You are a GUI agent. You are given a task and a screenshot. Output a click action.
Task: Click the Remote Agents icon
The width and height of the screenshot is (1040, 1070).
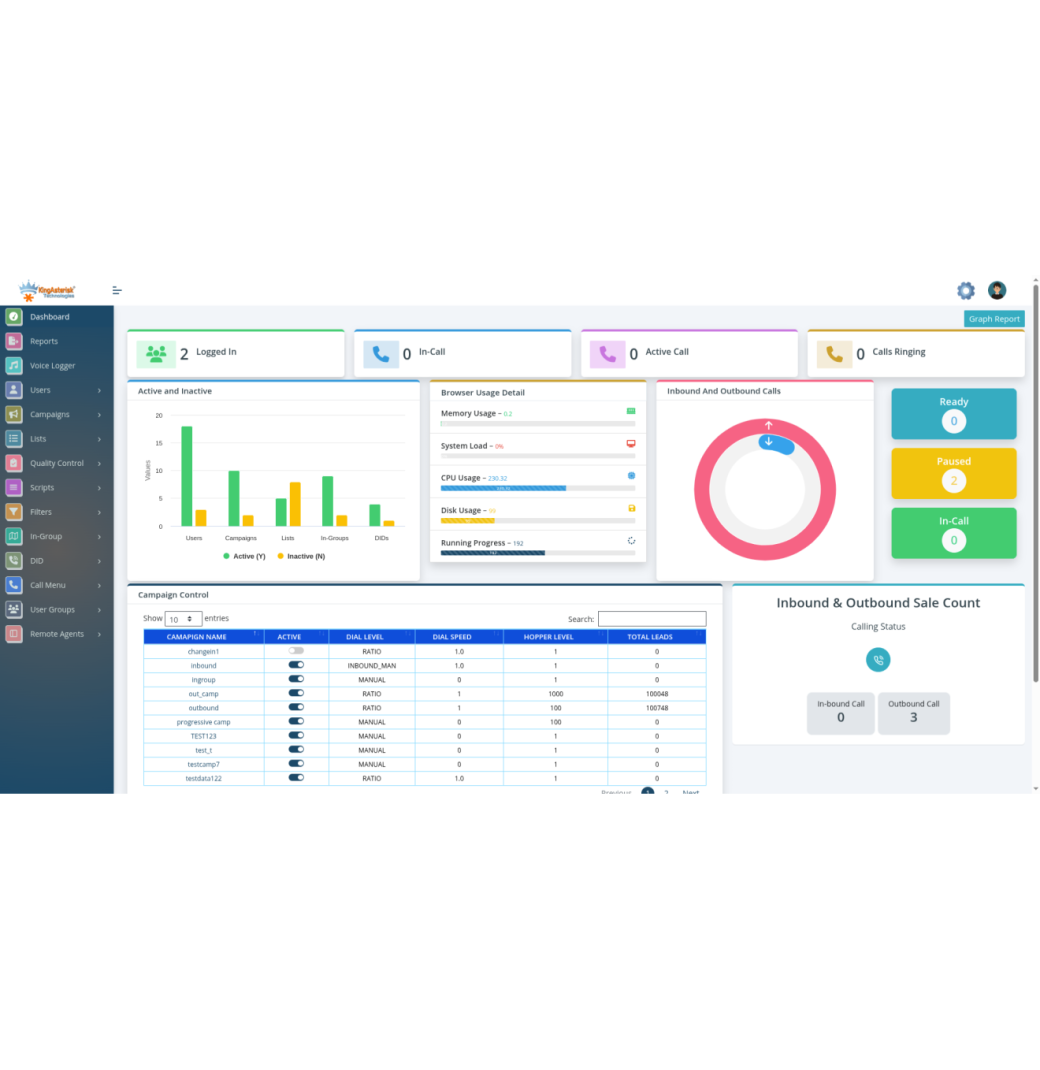[x=14, y=634]
